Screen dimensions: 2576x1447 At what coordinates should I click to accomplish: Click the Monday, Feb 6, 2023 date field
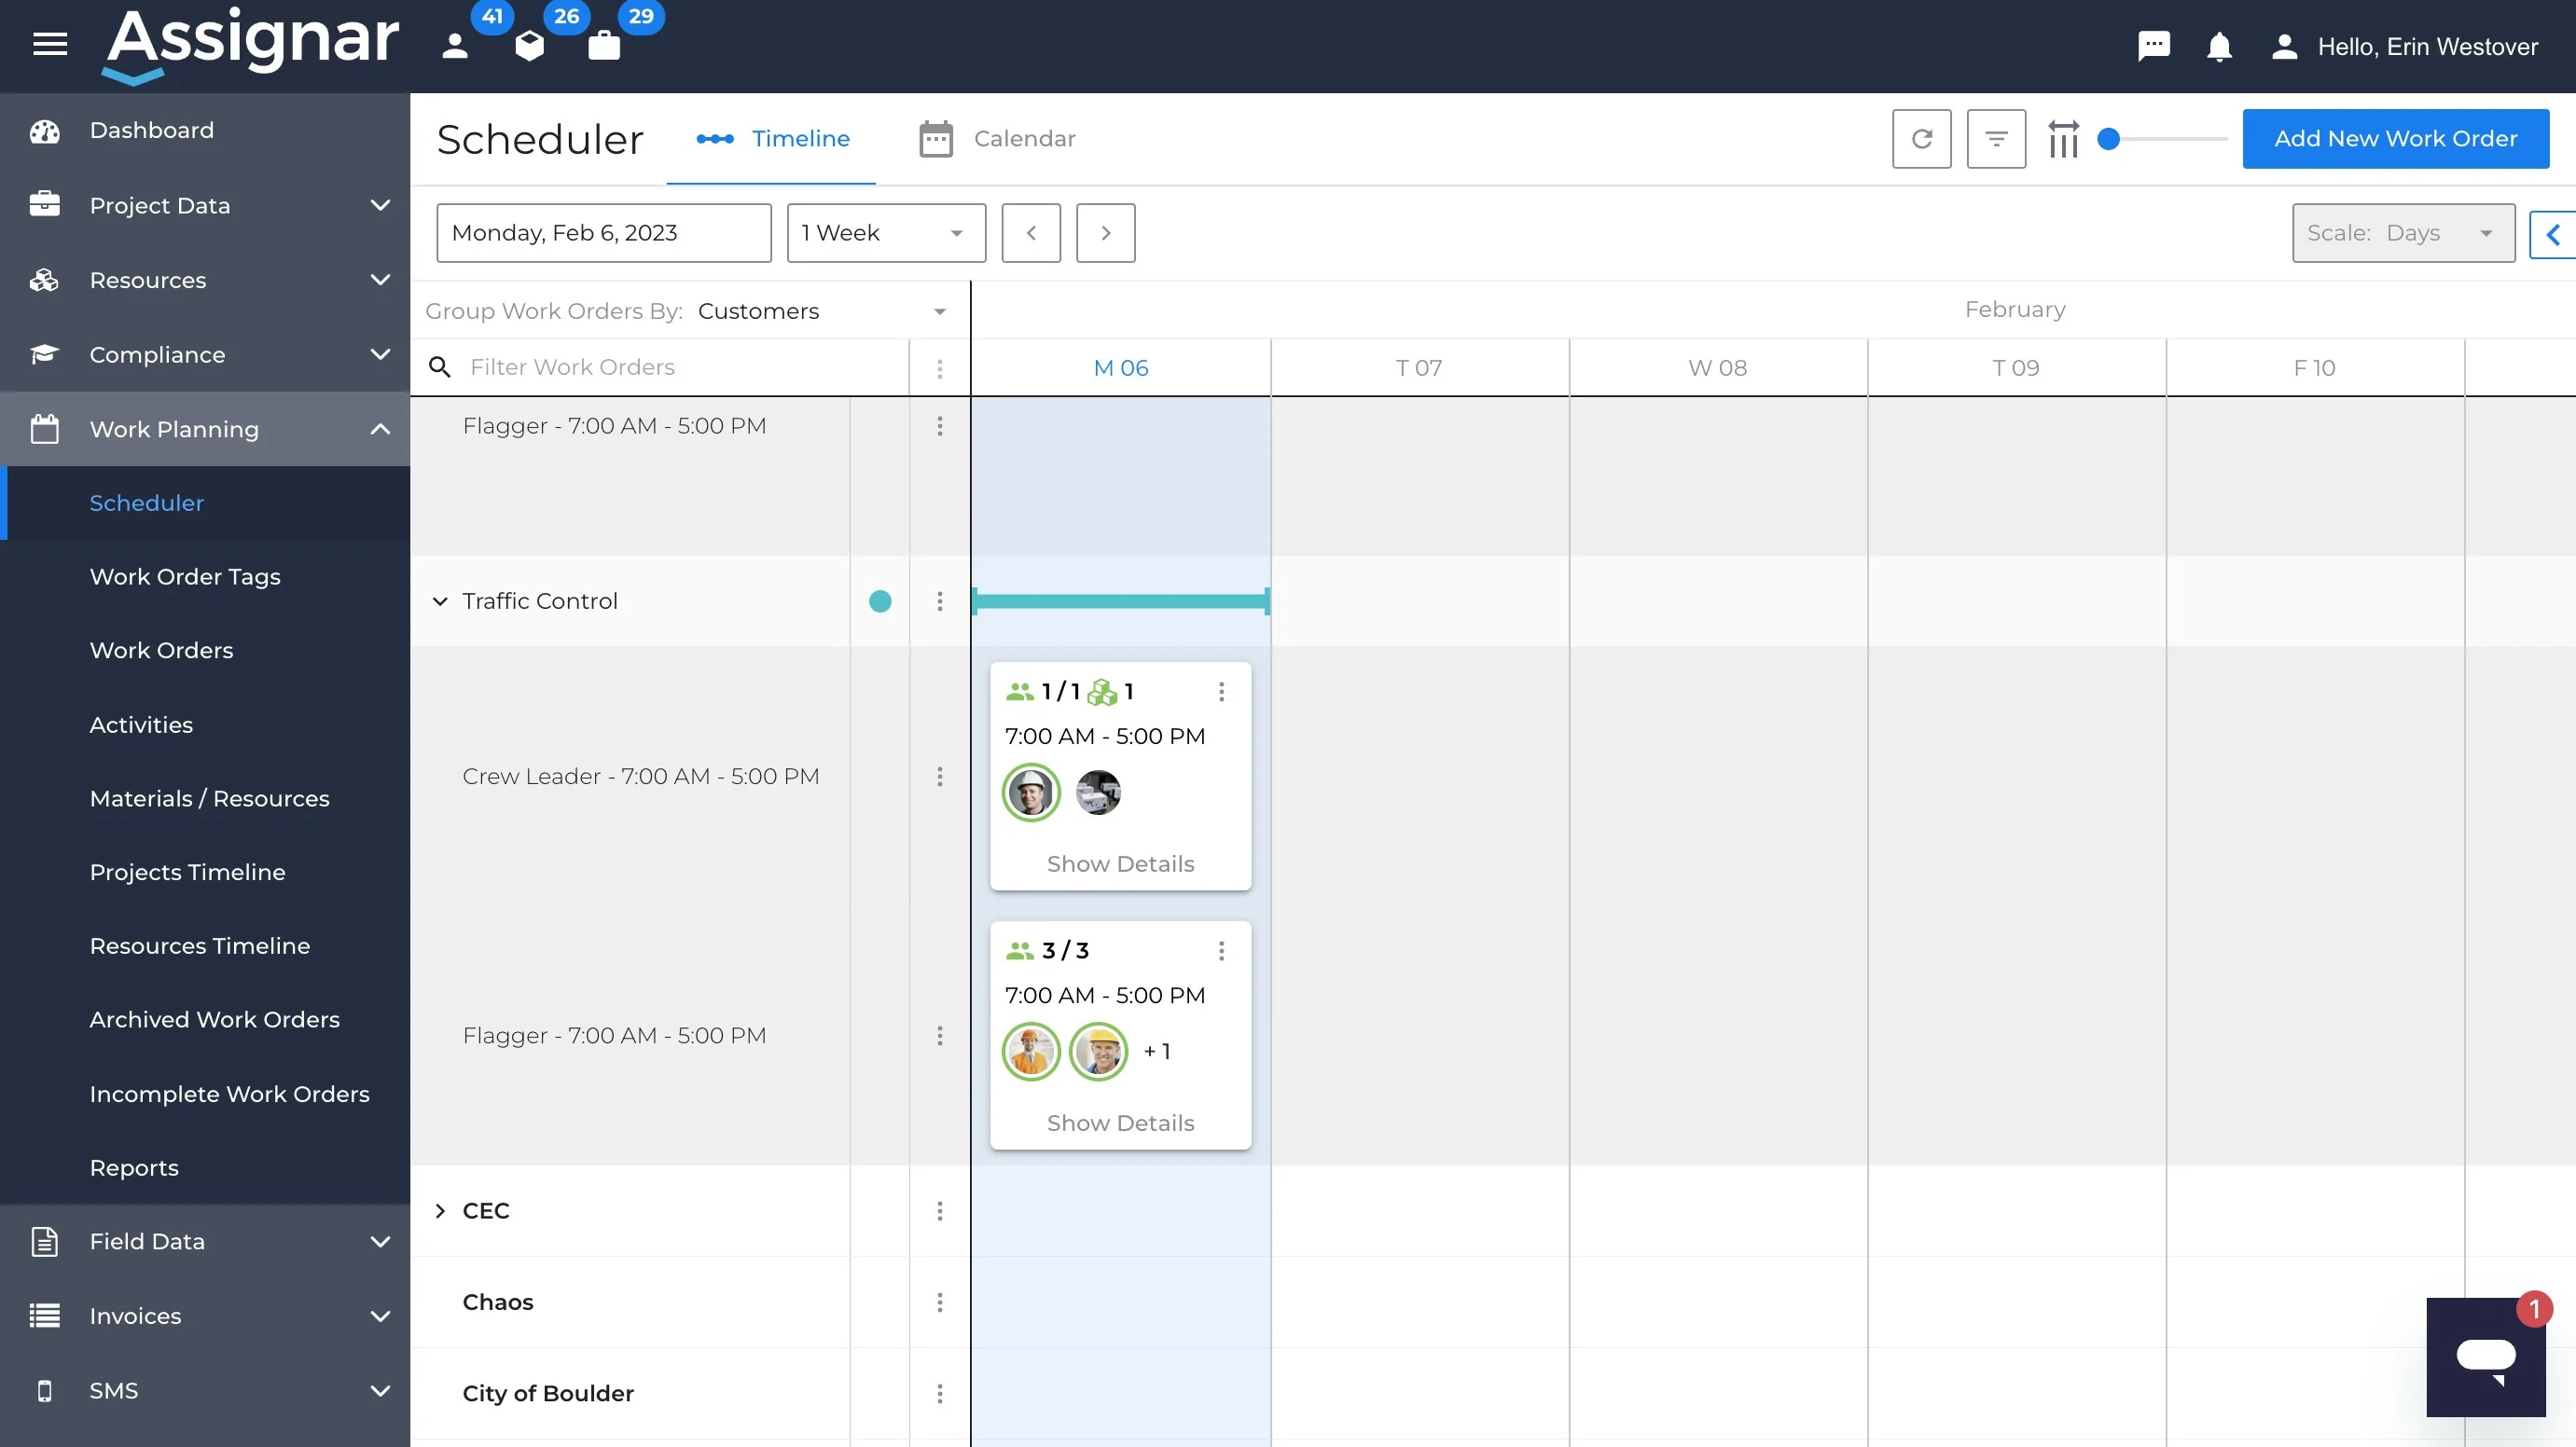(604, 233)
